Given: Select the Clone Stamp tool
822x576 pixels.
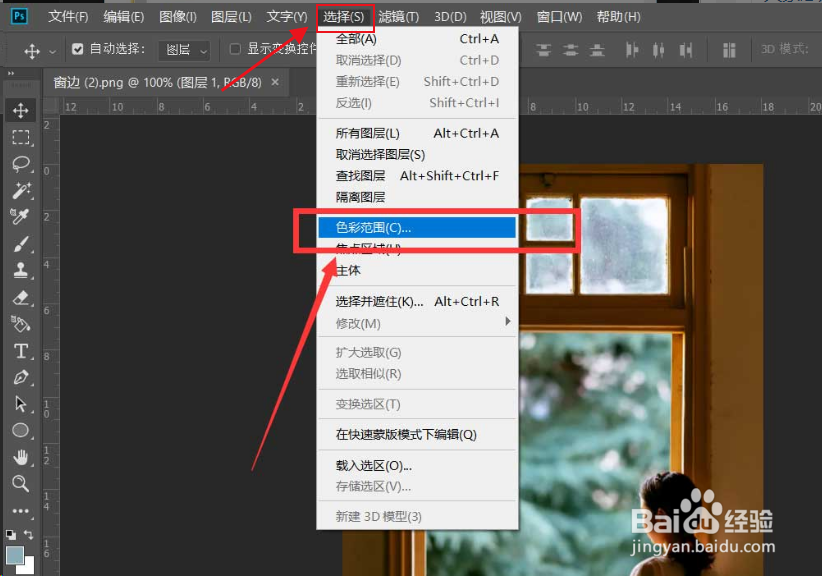Looking at the screenshot, I should [20, 270].
